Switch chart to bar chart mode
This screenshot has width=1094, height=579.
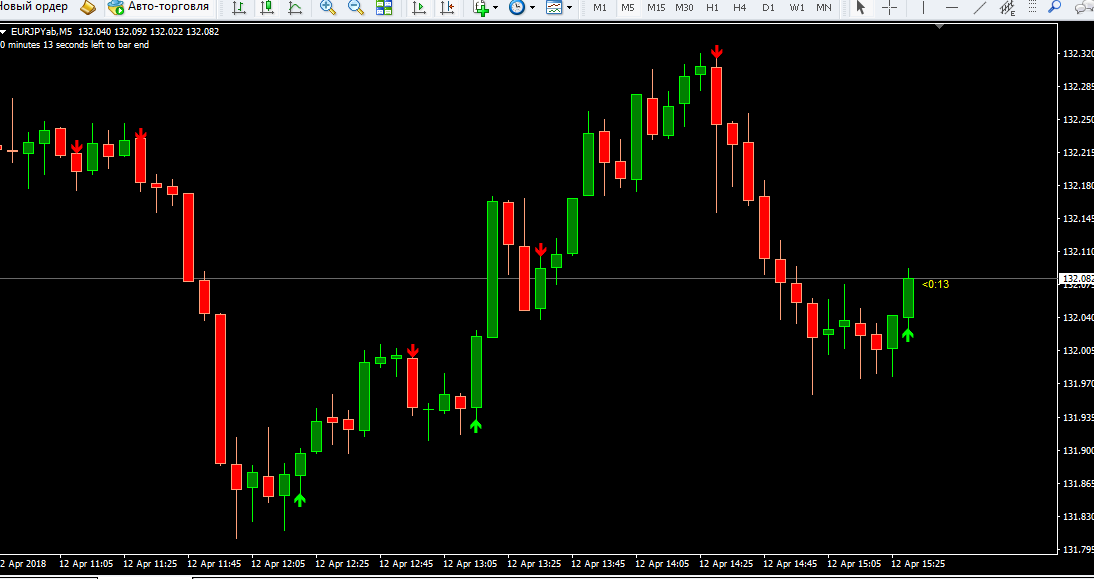[239, 8]
